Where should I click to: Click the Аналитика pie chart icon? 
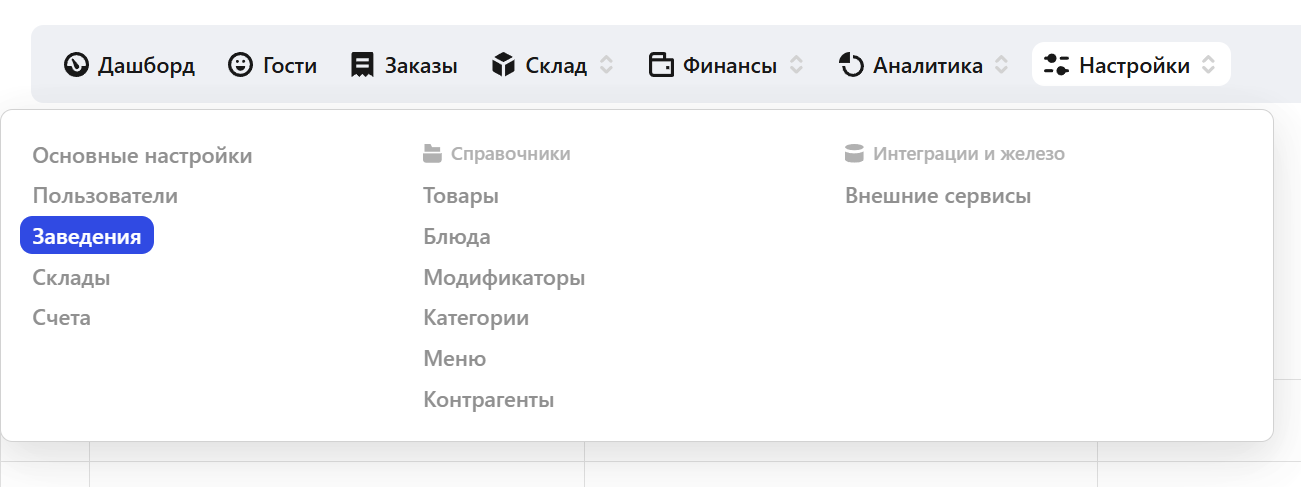click(851, 66)
